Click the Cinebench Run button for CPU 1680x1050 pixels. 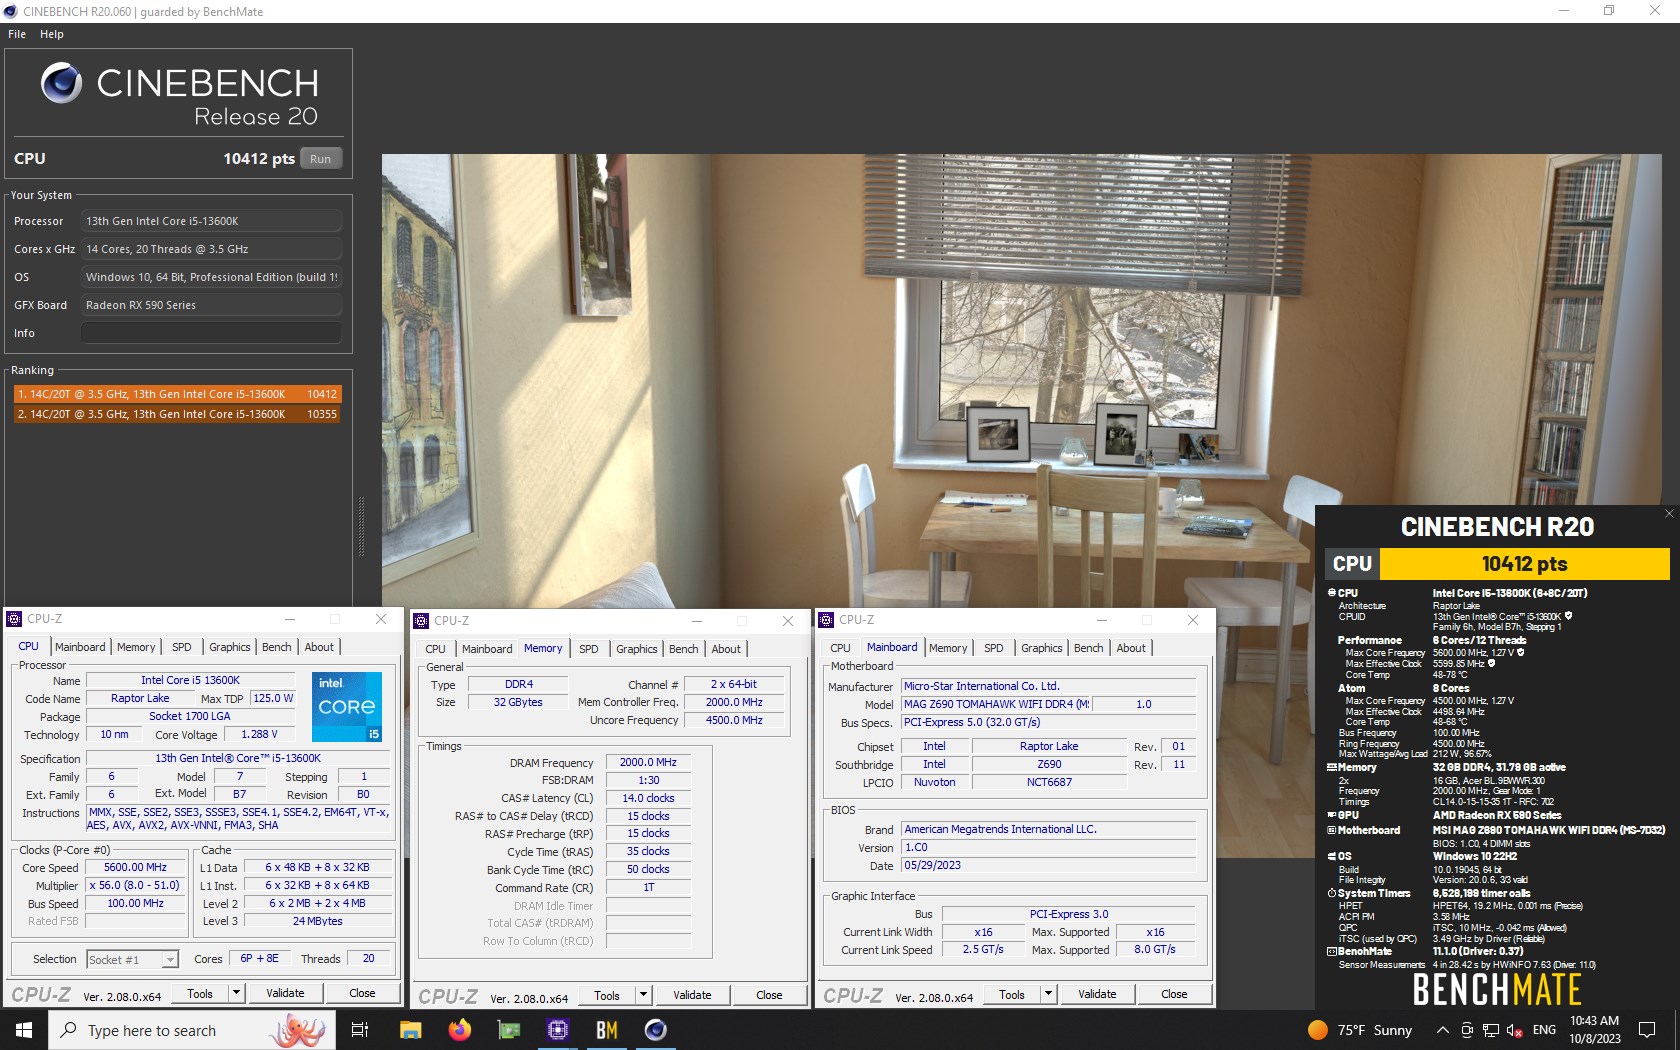pos(320,159)
